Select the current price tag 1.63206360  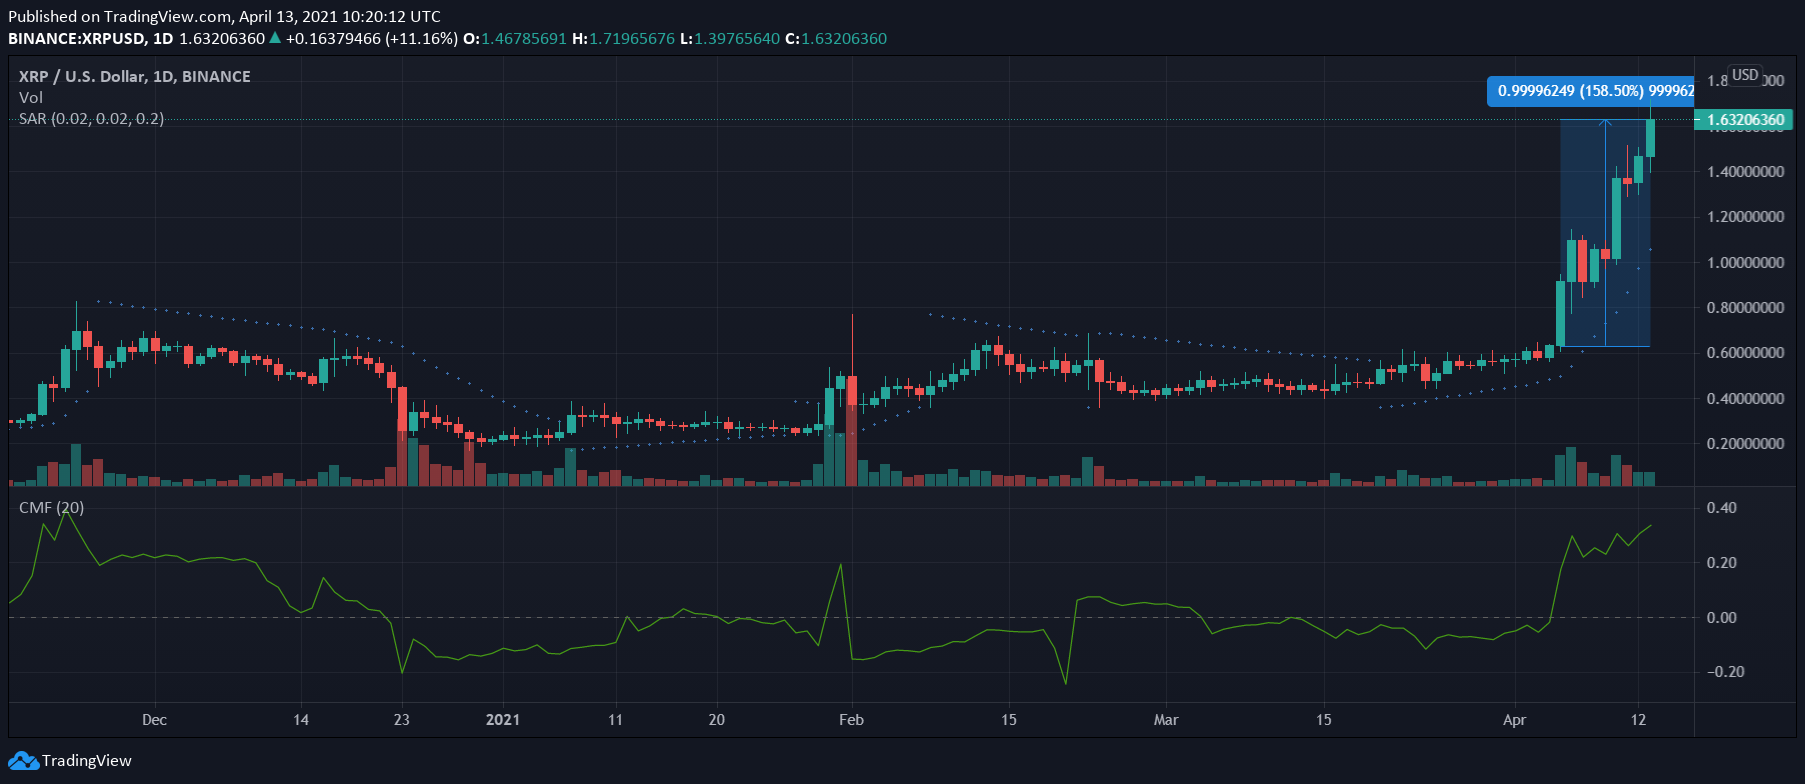pyautogui.click(x=1745, y=120)
